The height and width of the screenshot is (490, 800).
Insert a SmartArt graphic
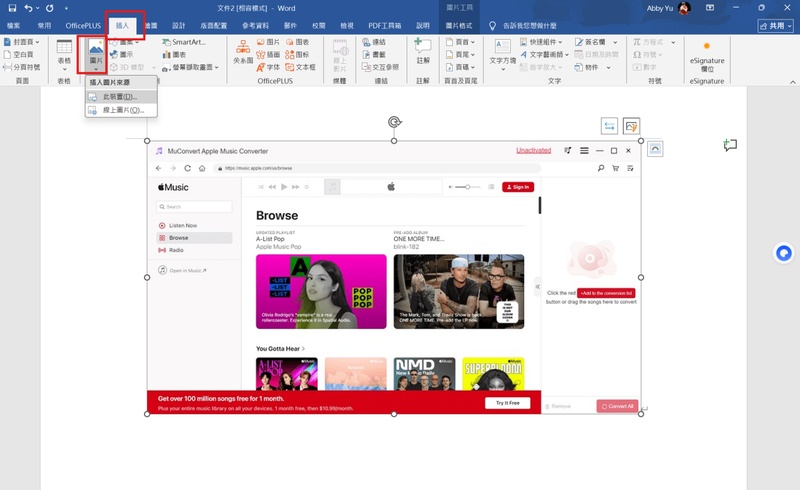point(184,42)
